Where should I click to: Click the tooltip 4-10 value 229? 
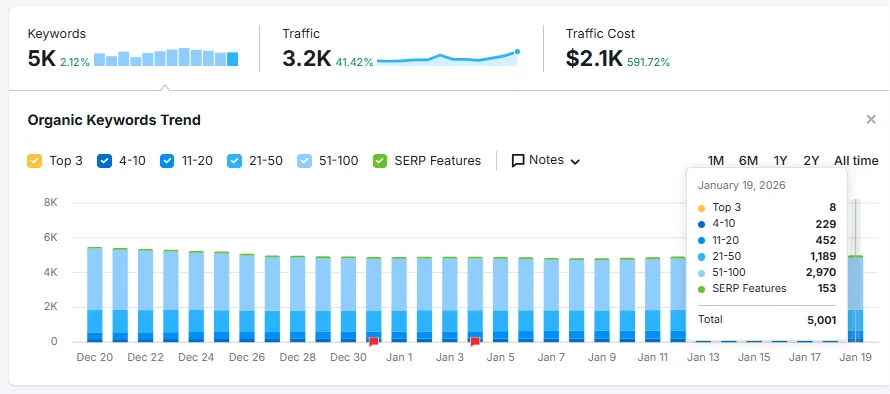click(x=826, y=224)
